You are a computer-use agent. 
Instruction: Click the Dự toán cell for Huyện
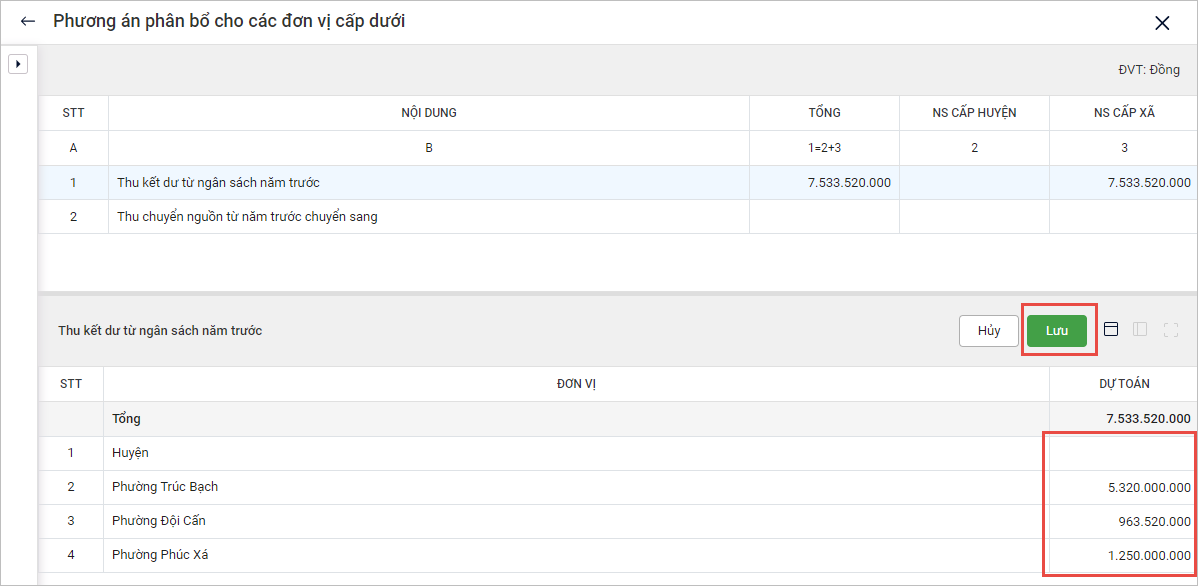(x=1122, y=453)
